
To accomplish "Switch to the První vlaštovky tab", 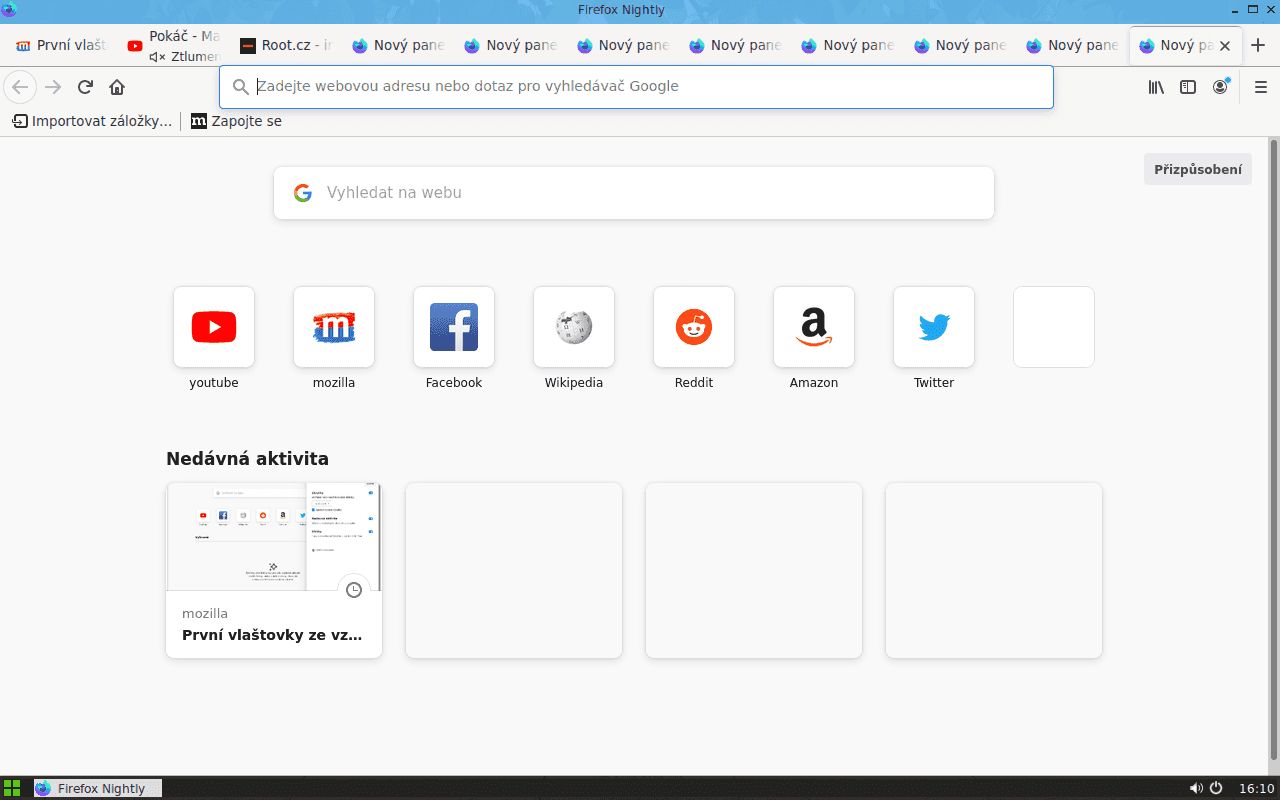I will (x=61, y=45).
